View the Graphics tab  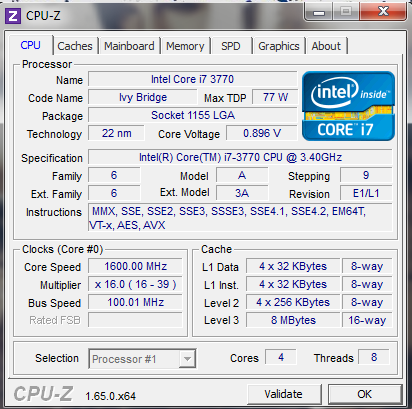tap(279, 46)
